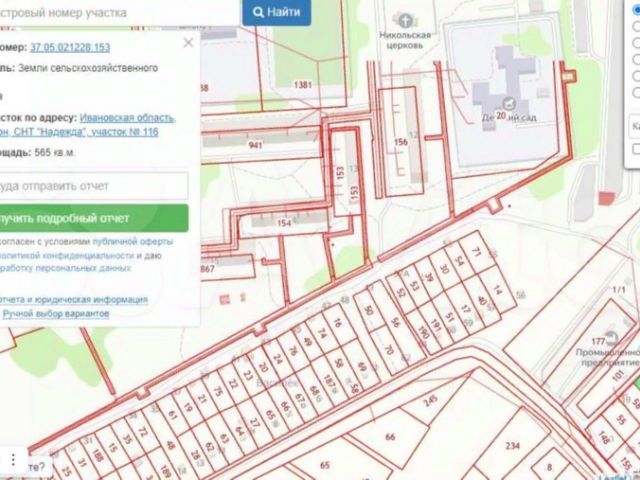Click the Куда отправить отчет email field

[93, 186]
